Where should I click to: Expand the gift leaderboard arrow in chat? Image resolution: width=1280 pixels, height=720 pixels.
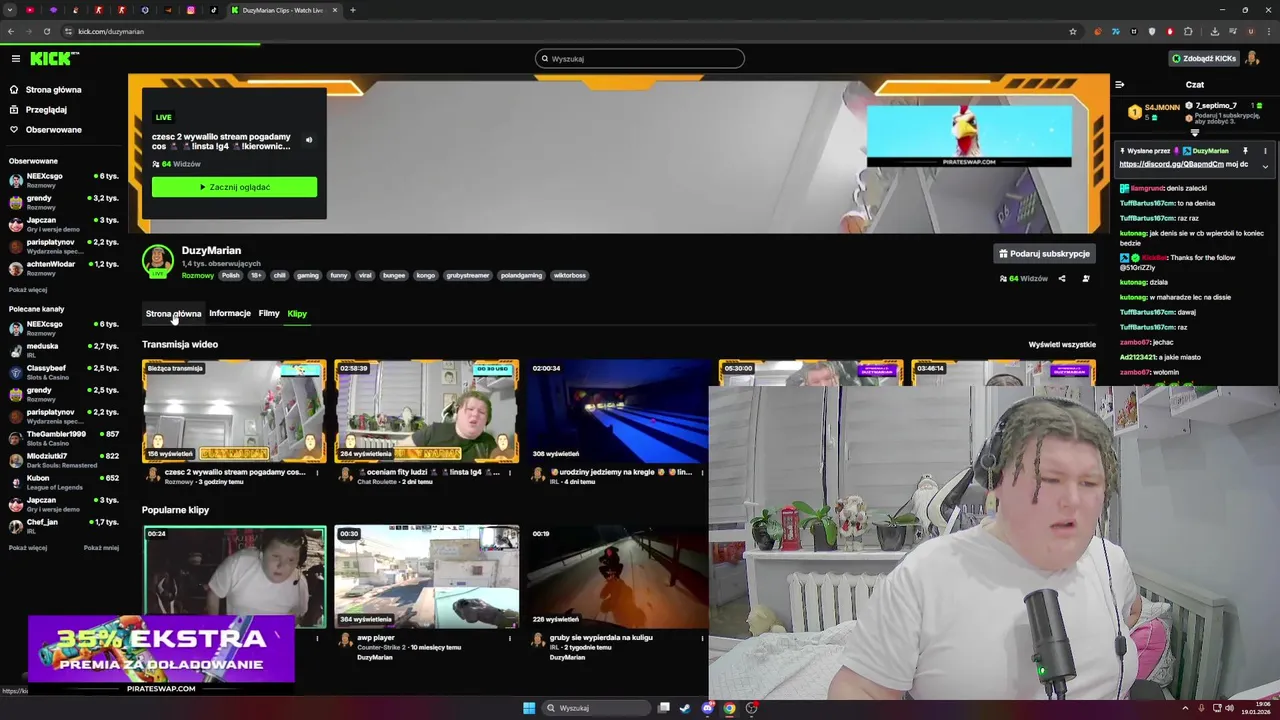pos(1194,132)
